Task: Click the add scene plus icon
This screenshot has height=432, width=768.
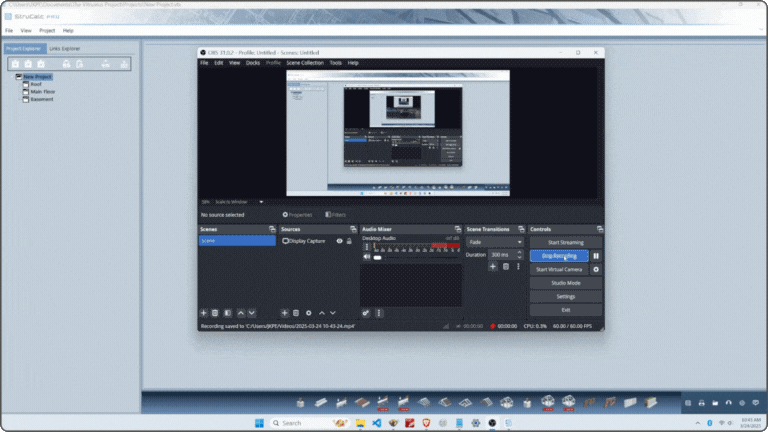Action: pyautogui.click(x=204, y=313)
